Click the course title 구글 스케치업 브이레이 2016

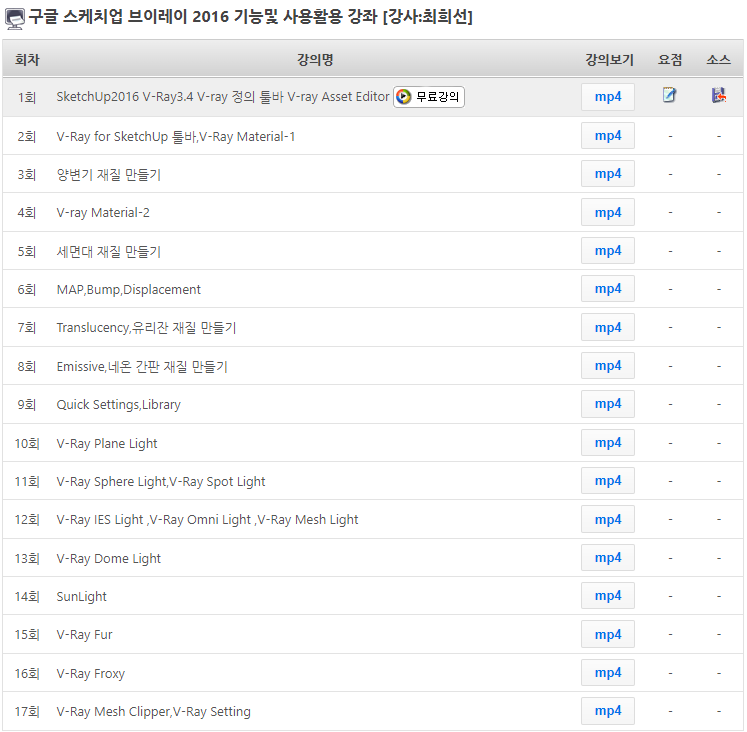click(251, 17)
